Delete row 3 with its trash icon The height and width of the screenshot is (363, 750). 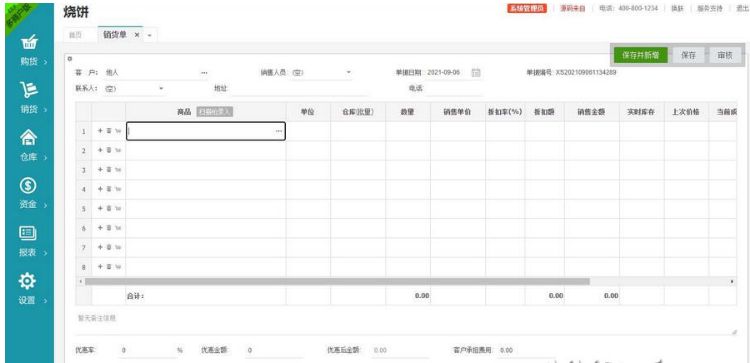coord(109,170)
